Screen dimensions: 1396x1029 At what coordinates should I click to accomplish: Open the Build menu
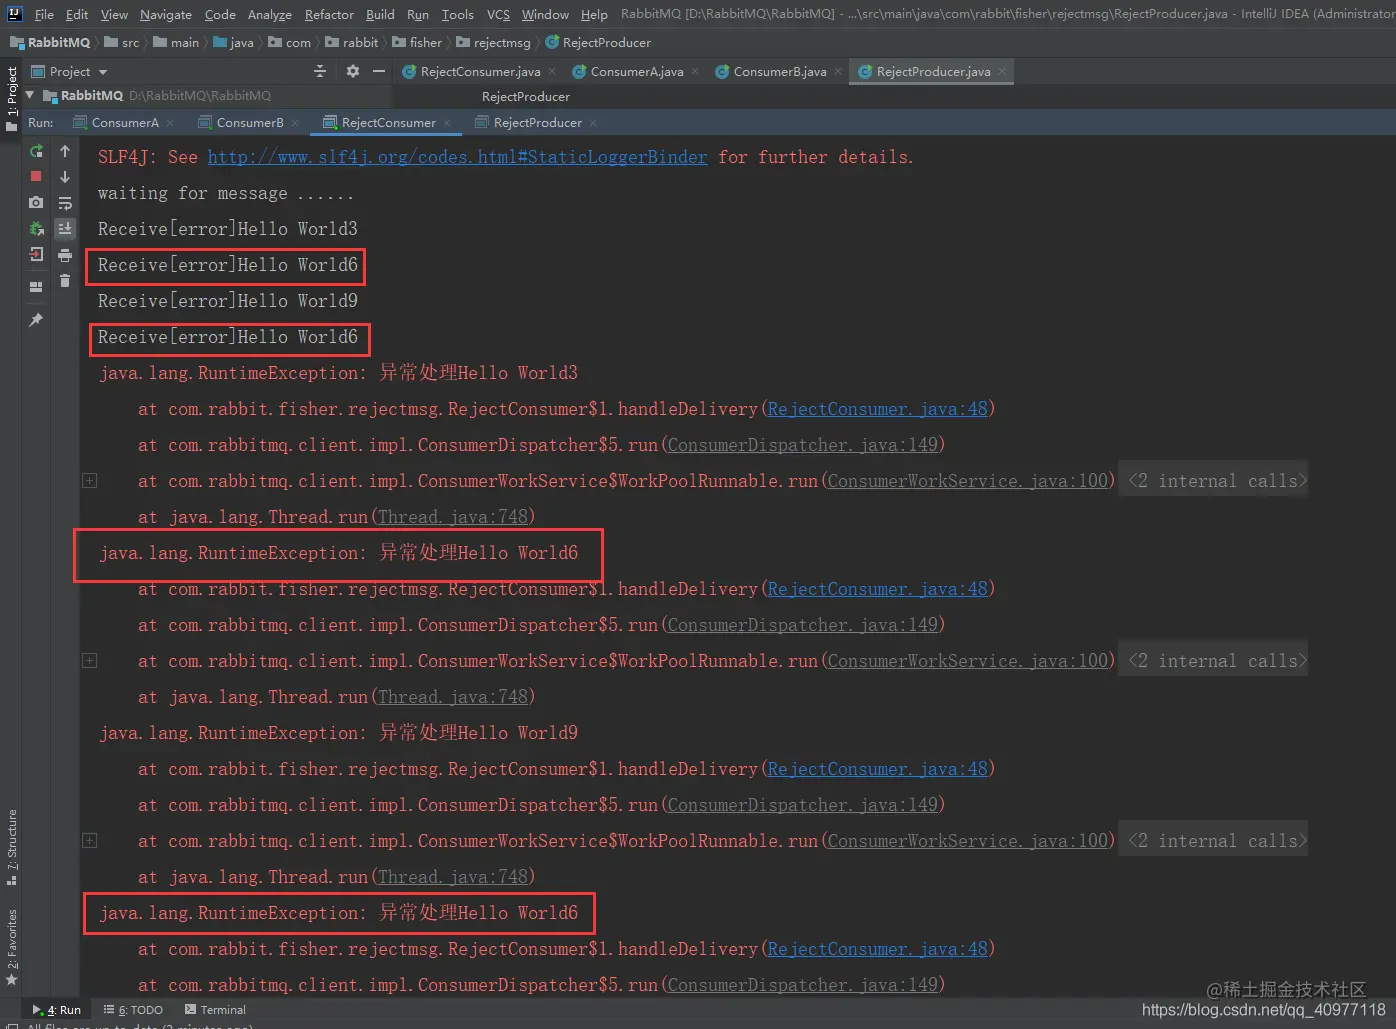(380, 14)
